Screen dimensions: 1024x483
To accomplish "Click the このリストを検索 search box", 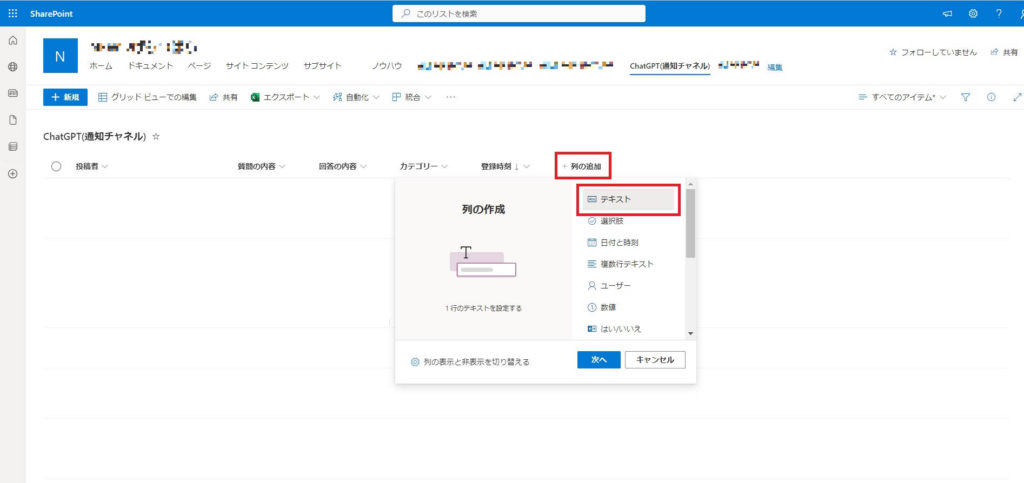I will click(x=518, y=13).
